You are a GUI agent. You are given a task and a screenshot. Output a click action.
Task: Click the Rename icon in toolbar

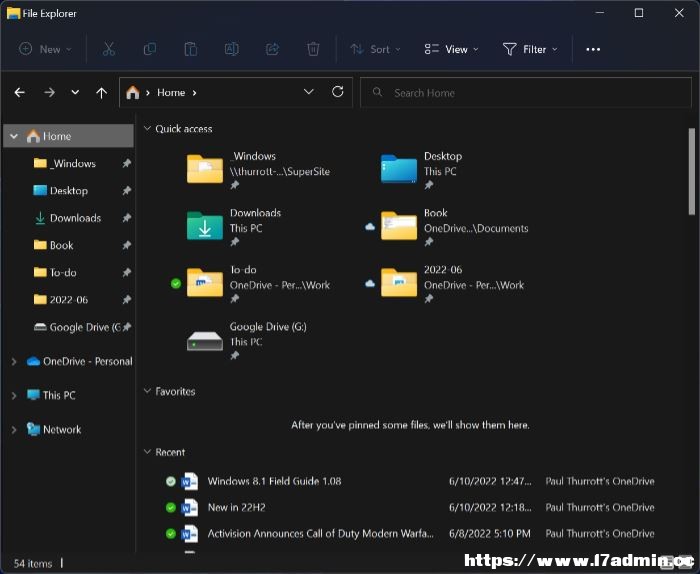point(231,49)
